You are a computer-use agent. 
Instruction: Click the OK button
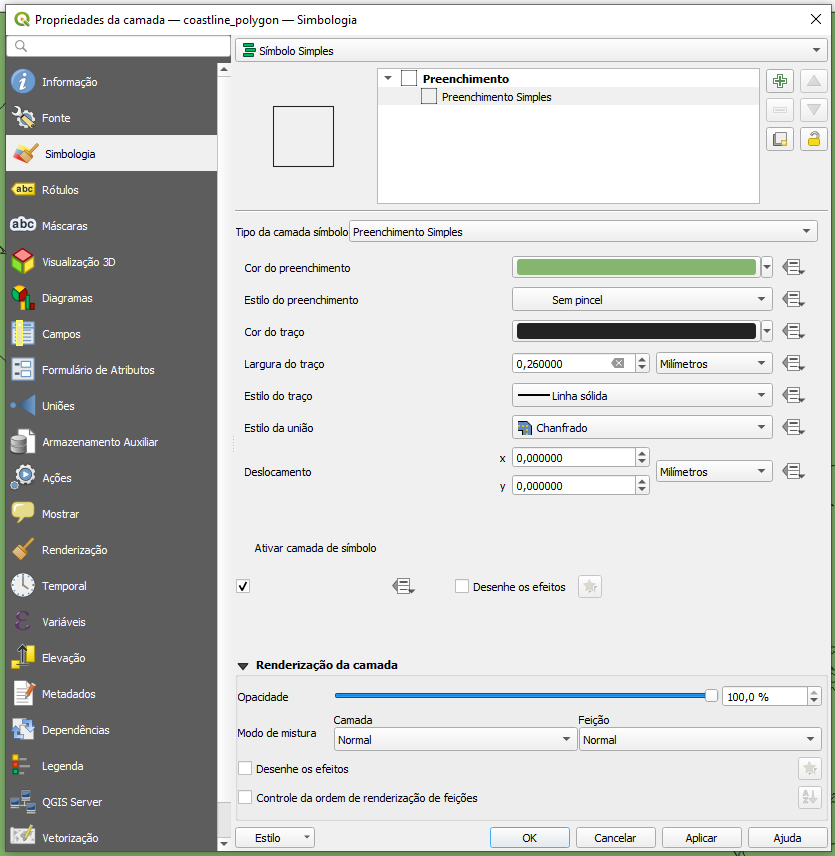[x=530, y=838]
